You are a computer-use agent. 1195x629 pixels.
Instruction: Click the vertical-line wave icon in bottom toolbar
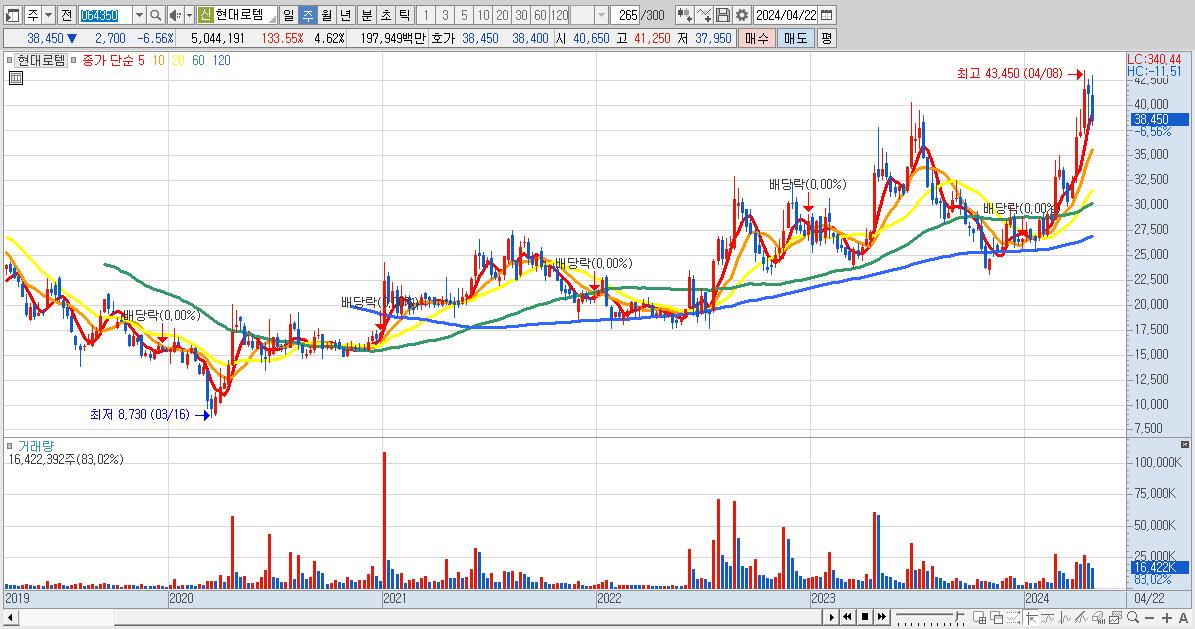(1065, 617)
